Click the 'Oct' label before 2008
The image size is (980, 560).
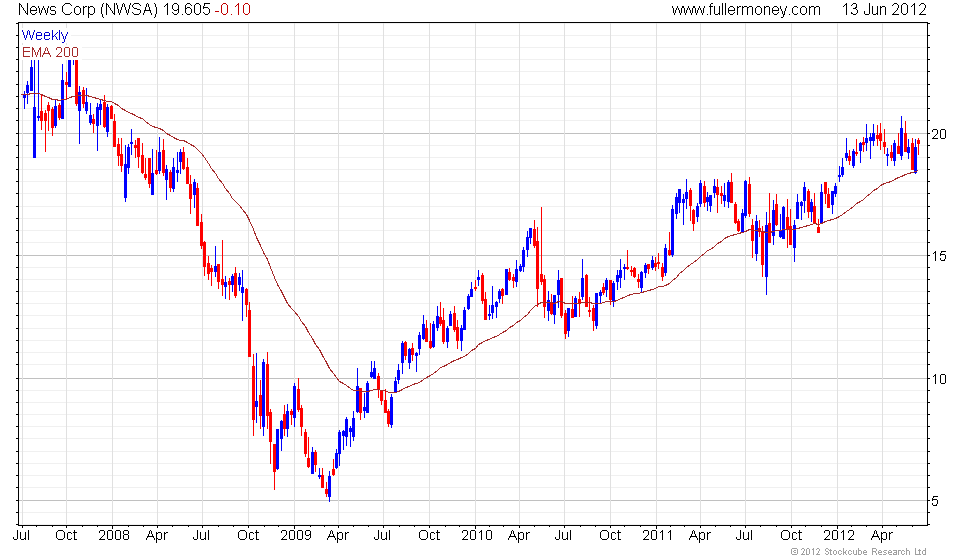click(66, 535)
